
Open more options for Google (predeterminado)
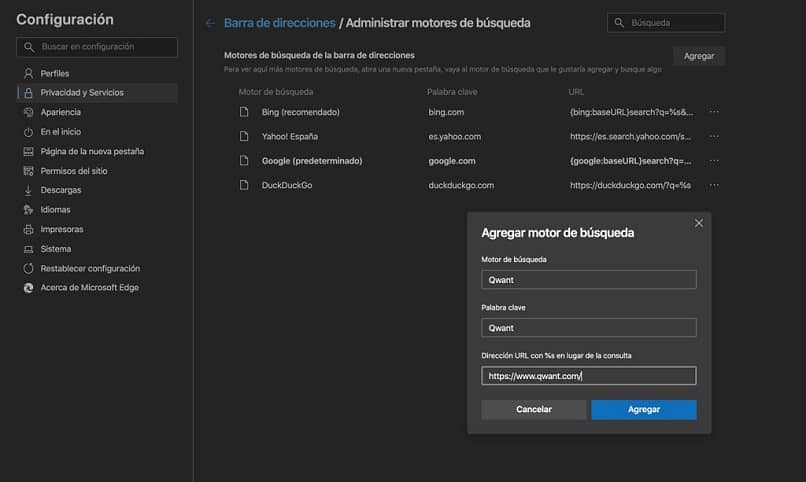714,161
